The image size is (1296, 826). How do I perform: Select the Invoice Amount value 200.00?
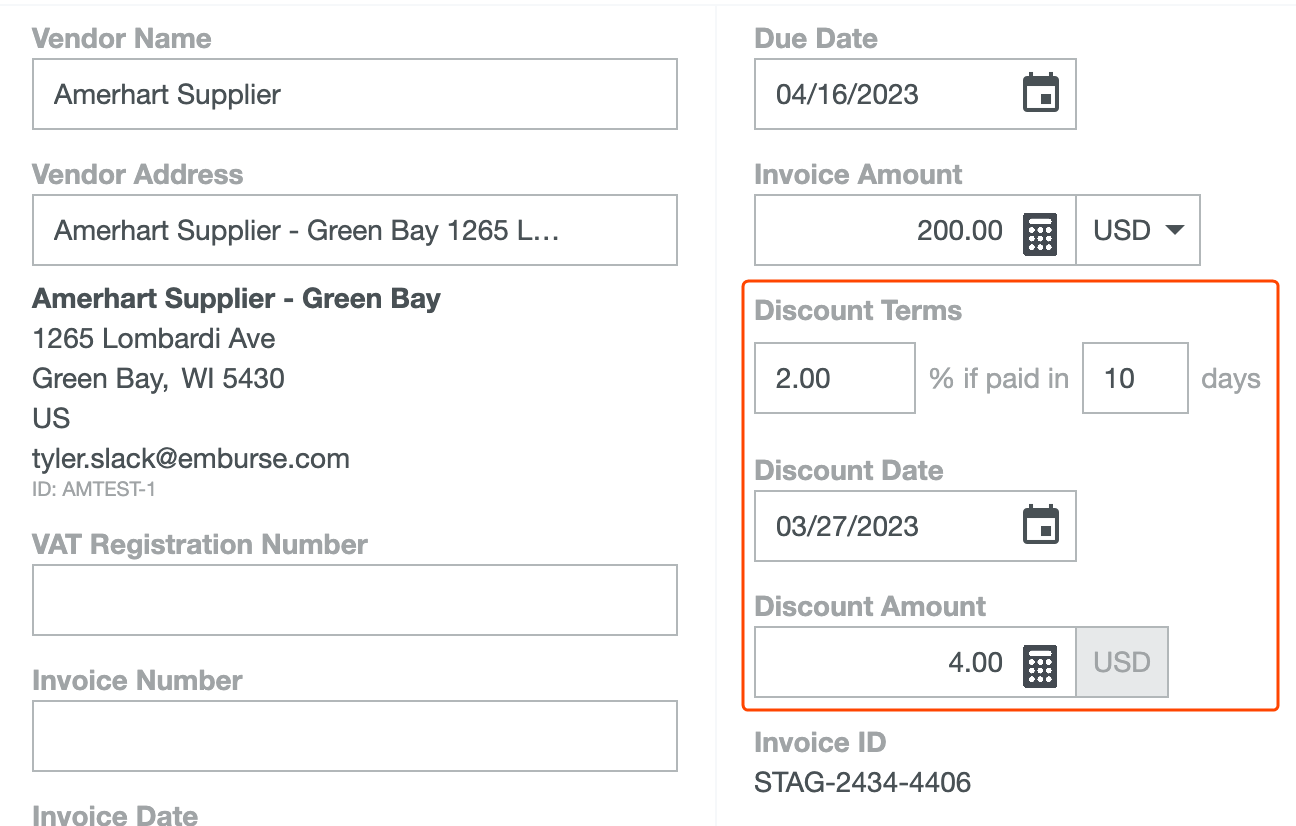[959, 231]
